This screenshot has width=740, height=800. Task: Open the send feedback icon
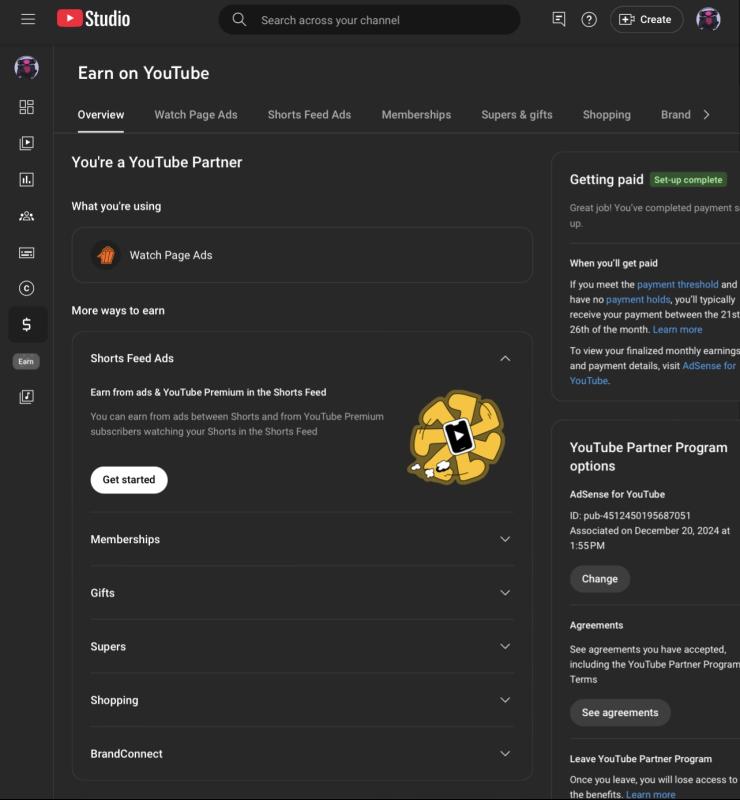pos(559,19)
